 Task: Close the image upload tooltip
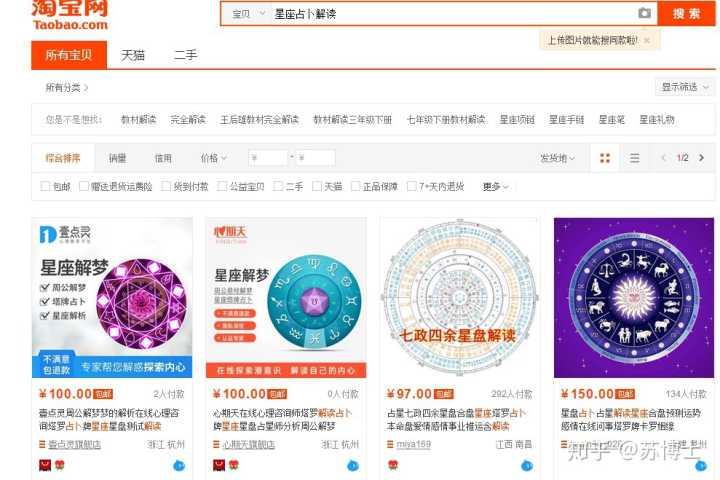click(x=646, y=40)
